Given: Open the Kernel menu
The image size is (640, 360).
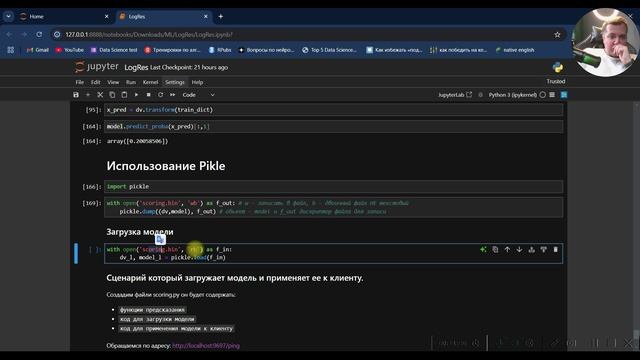Looking at the screenshot, I should (150, 82).
